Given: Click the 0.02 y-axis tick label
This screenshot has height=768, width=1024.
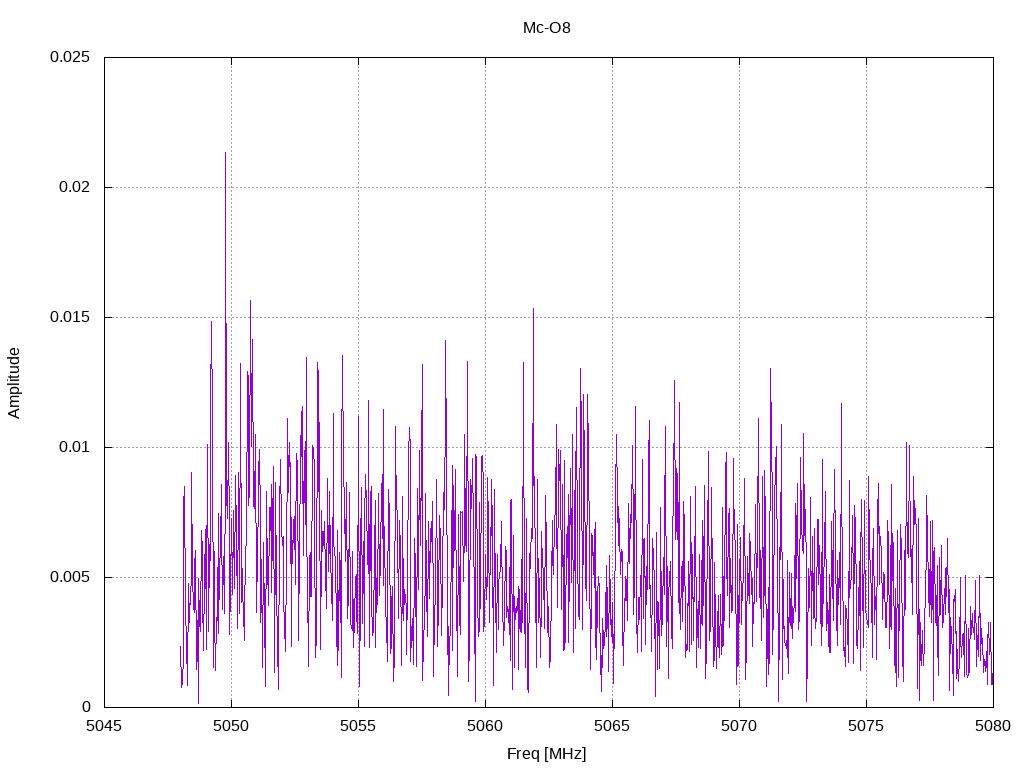Looking at the screenshot, I should click(74, 187).
